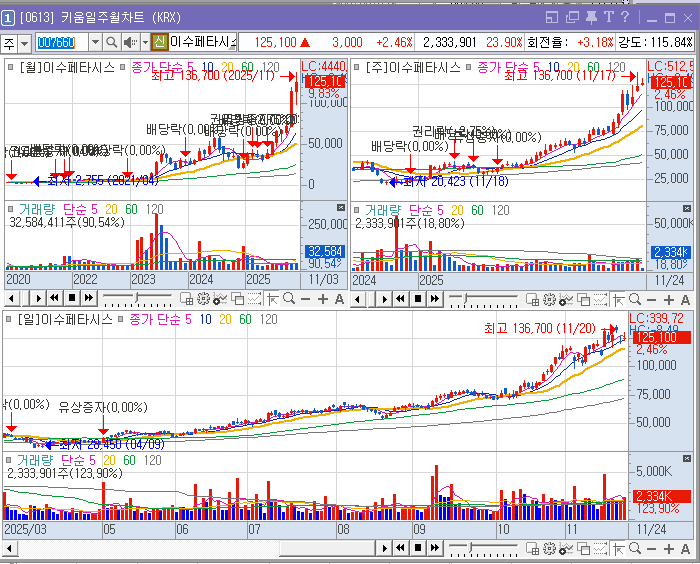This screenshot has width=700, height=564.
Task: Open monthly chart settings gear
Action: 203,299
